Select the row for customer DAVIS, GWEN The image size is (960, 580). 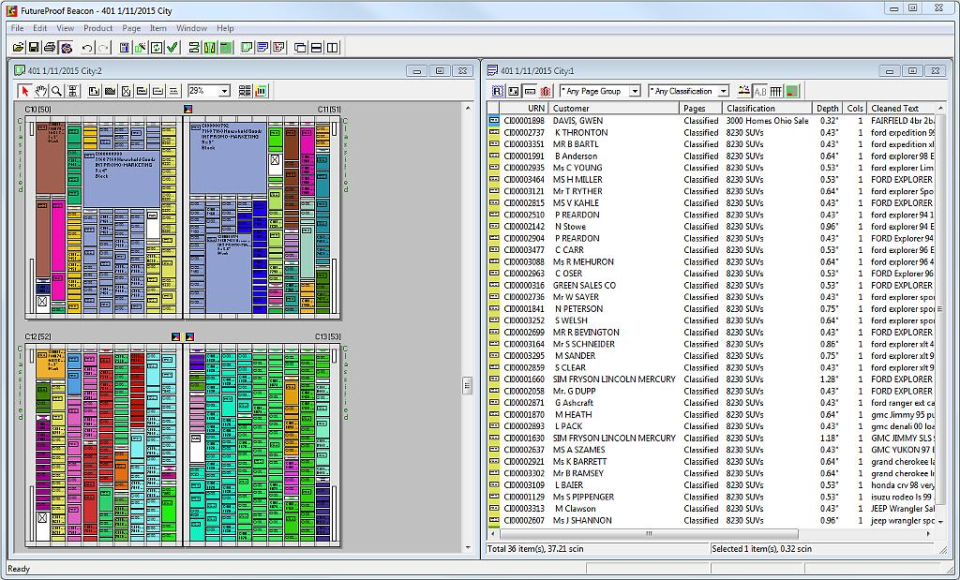(x=713, y=121)
